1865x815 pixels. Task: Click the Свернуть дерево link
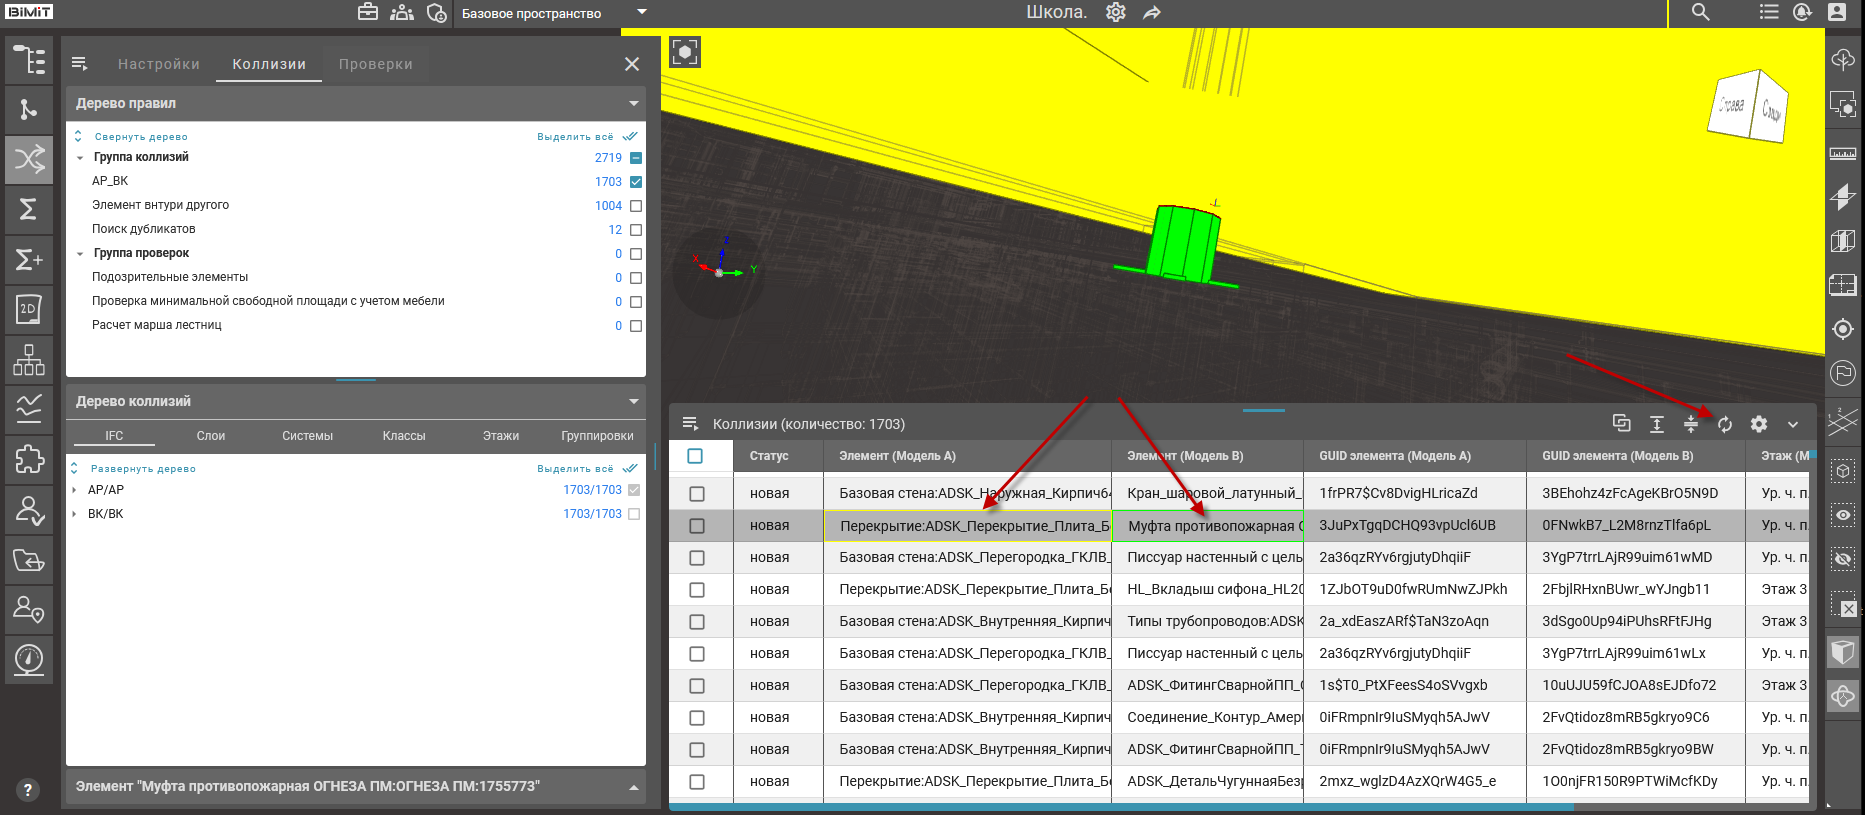pyautogui.click(x=140, y=137)
